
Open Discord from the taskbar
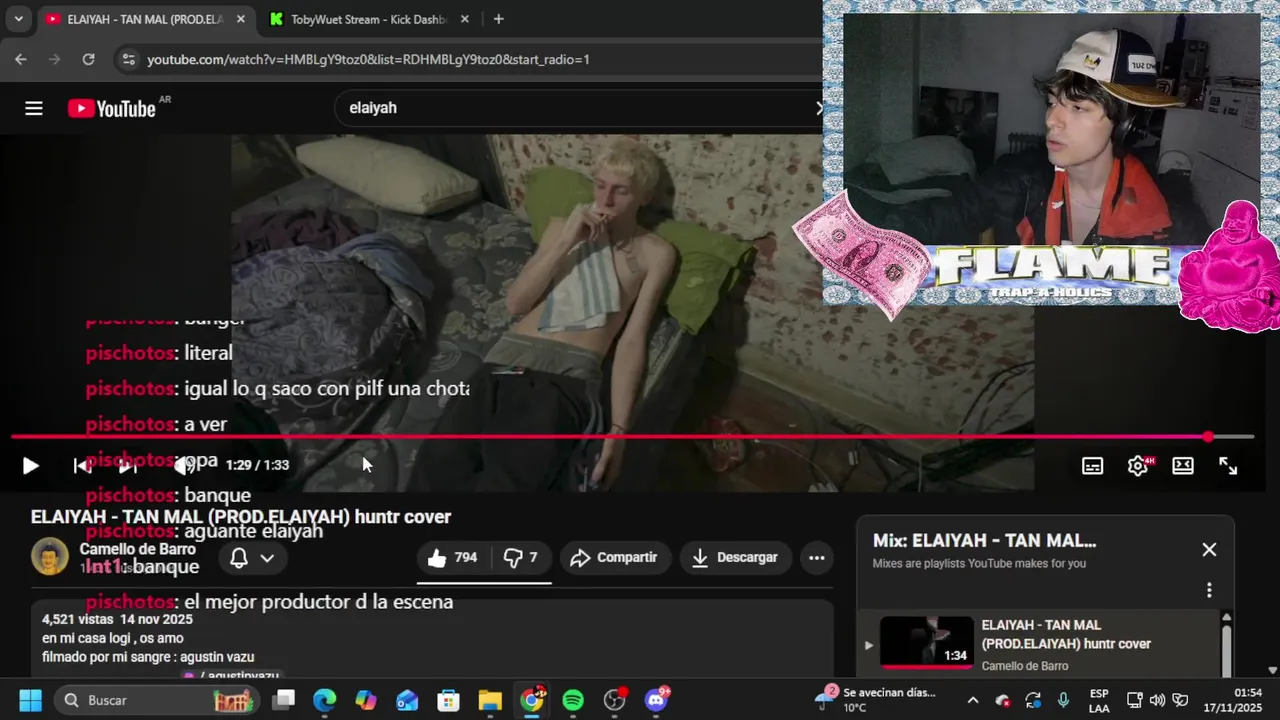[657, 699]
